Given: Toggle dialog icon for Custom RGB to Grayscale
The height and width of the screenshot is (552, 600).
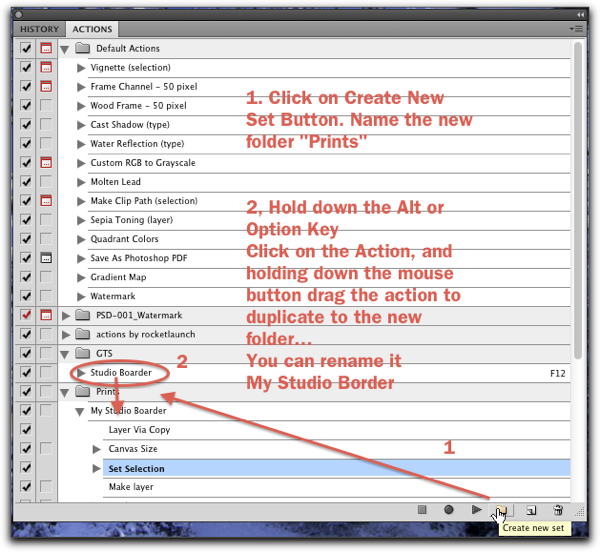Looking at the screenshot, I should tap(46, 163).
